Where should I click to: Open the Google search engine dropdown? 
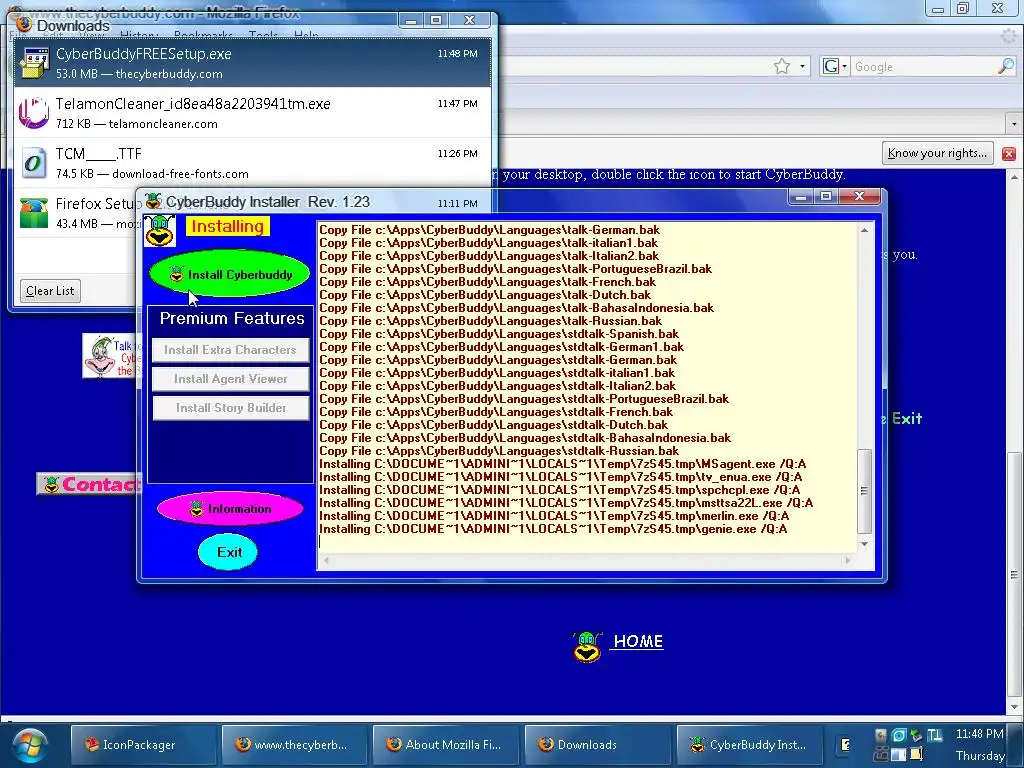[x=835, y=66]
